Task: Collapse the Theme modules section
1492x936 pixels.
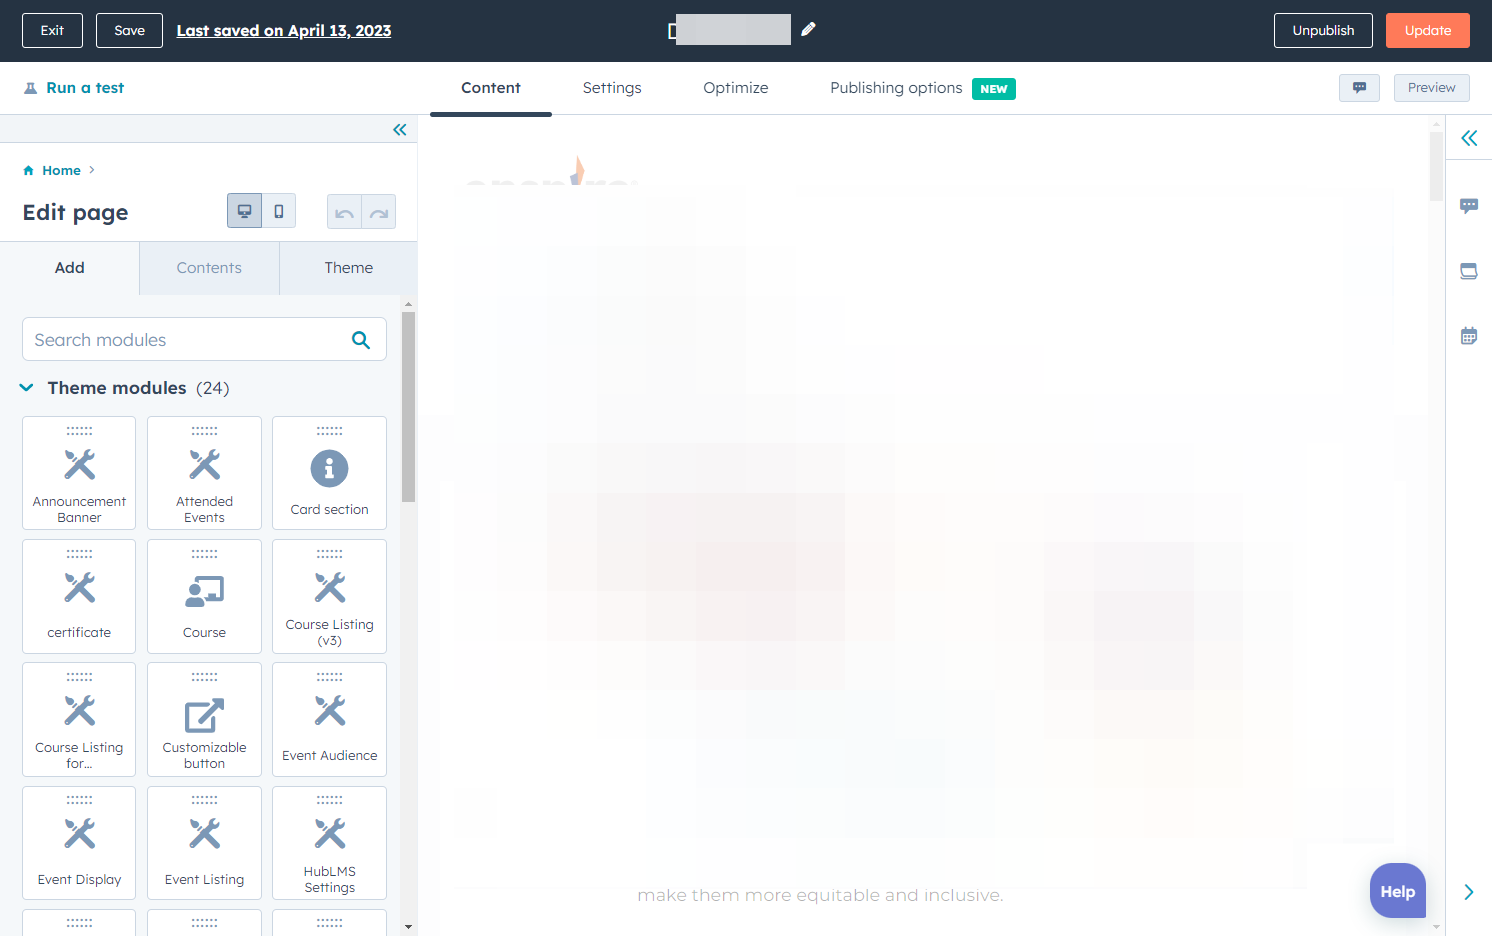Action: (27, 388)
